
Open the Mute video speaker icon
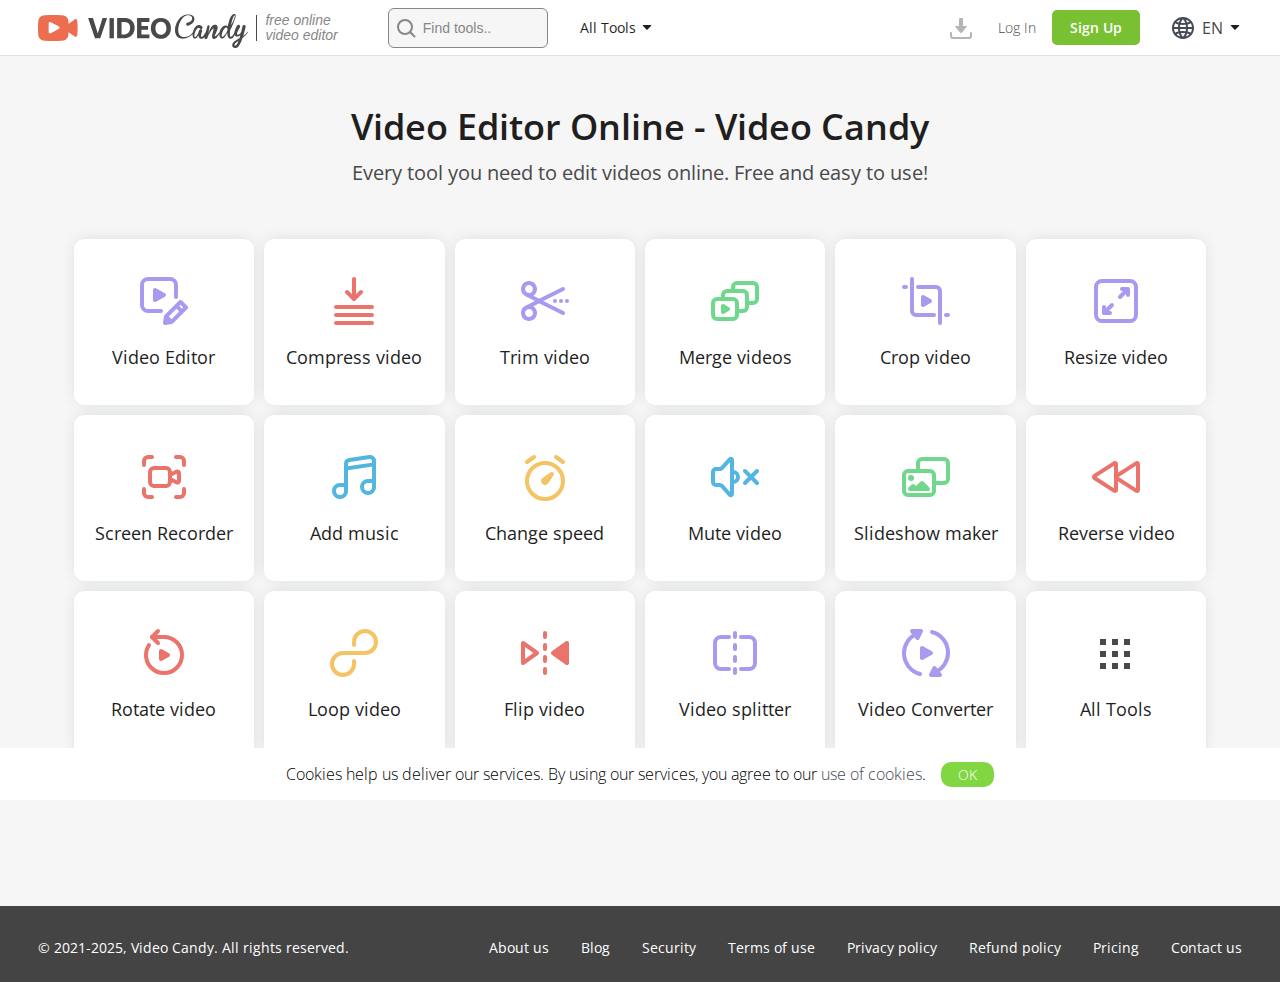click(x=735, y=477)
